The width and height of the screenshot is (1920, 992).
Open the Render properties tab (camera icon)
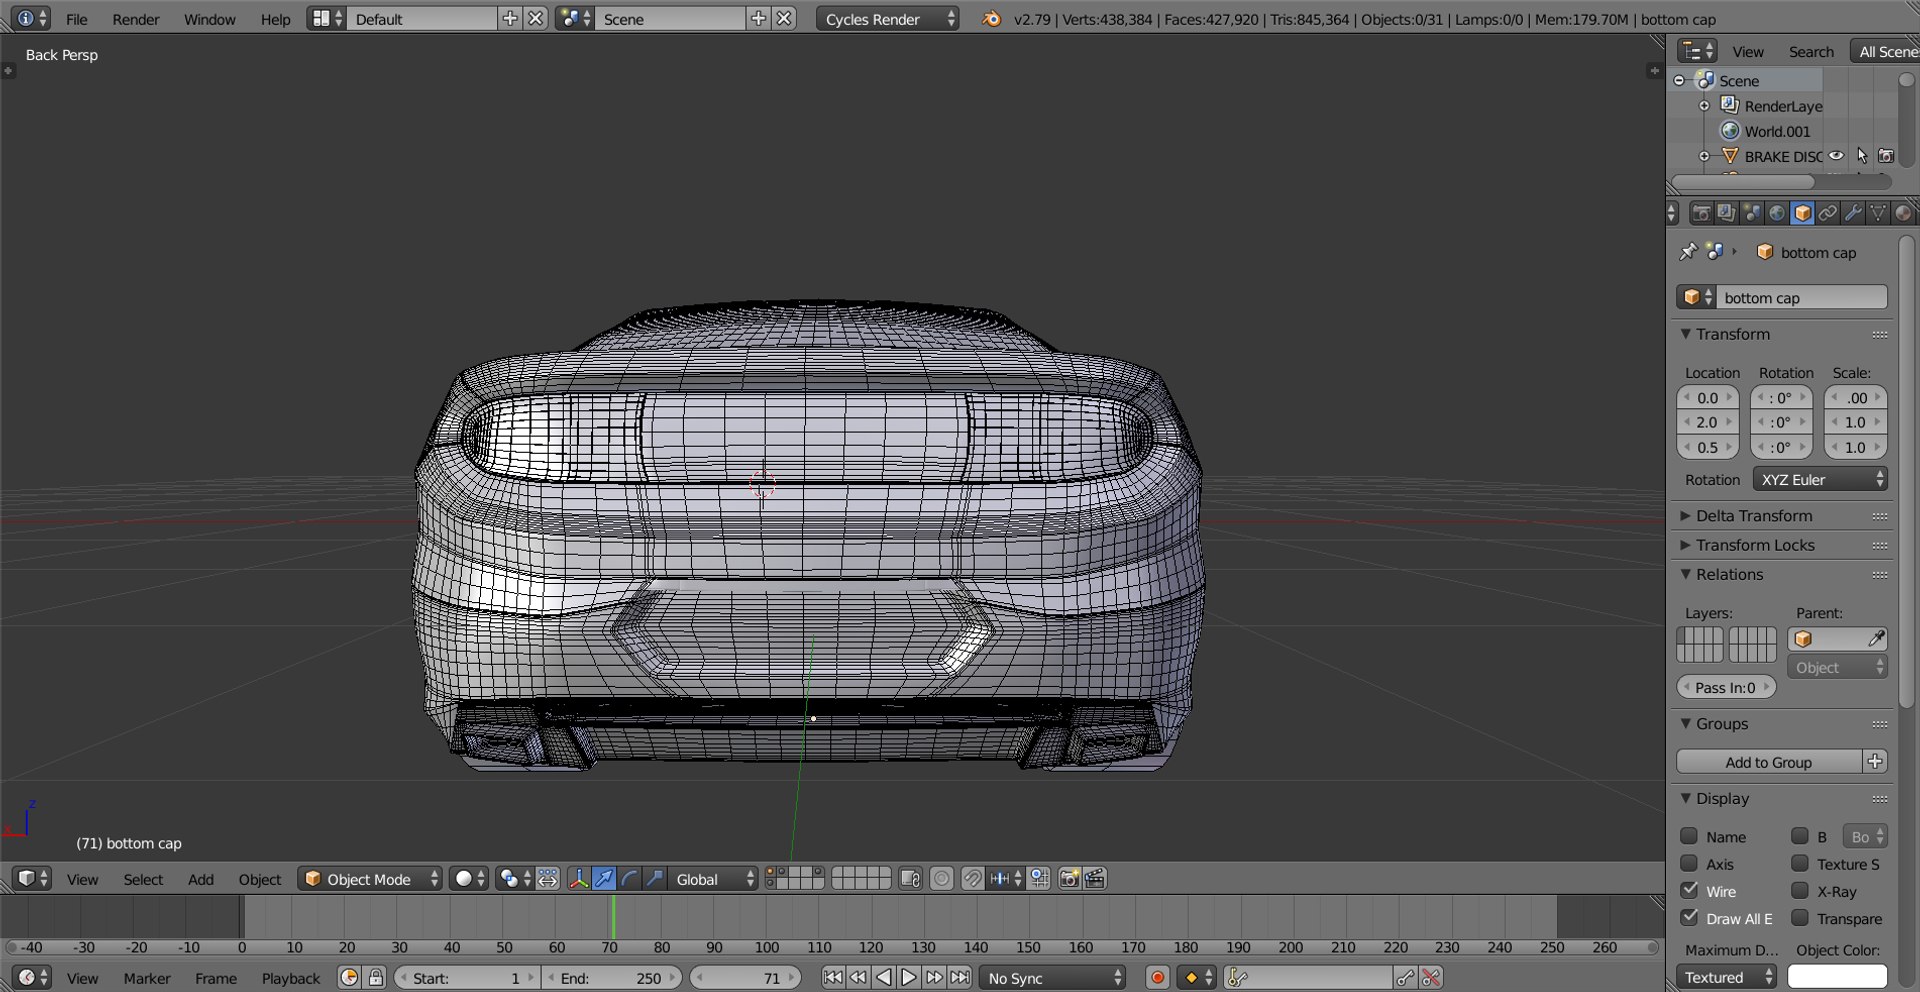coord(1701,213)
